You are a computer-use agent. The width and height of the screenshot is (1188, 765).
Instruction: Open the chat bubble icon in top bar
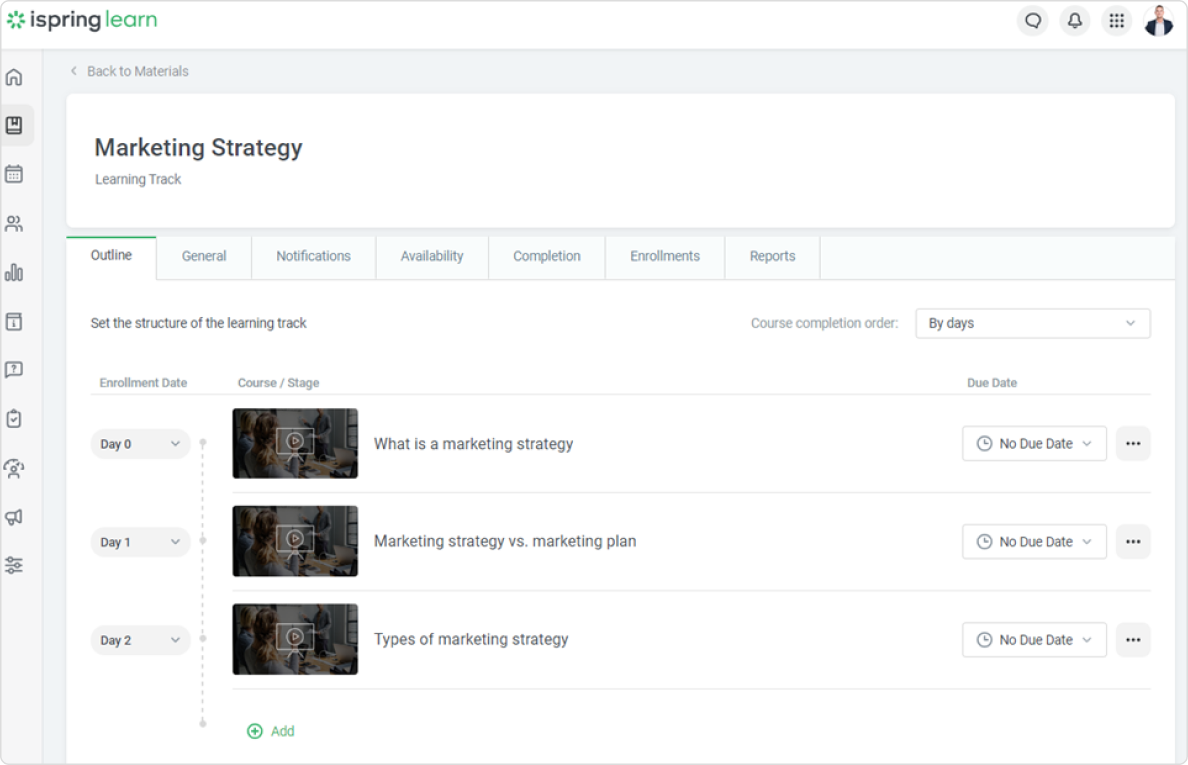1033,20
